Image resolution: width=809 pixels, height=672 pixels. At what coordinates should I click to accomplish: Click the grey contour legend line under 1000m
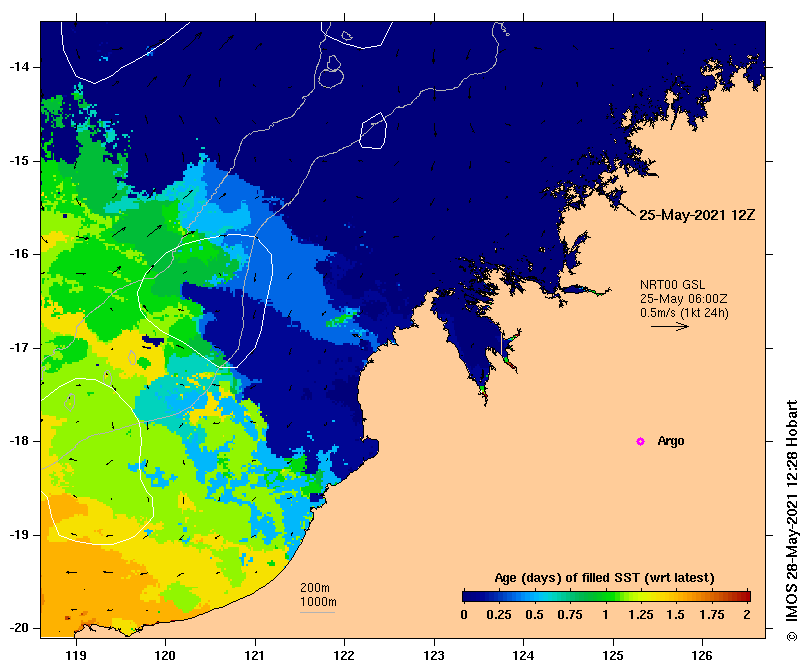pos(317,613)
